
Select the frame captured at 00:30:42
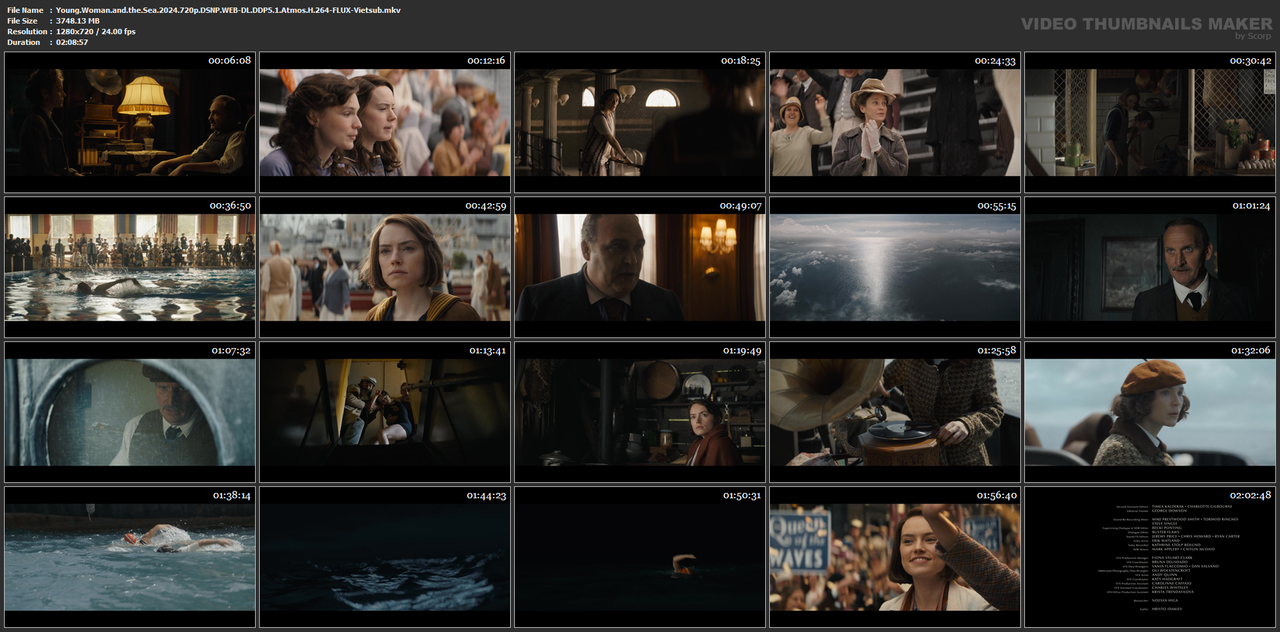1150,122
